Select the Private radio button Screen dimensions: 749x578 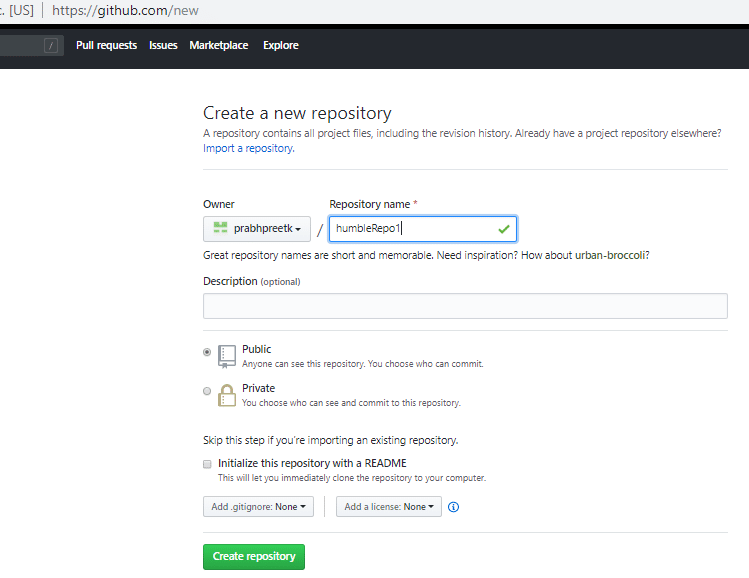(x=207, y=391)
